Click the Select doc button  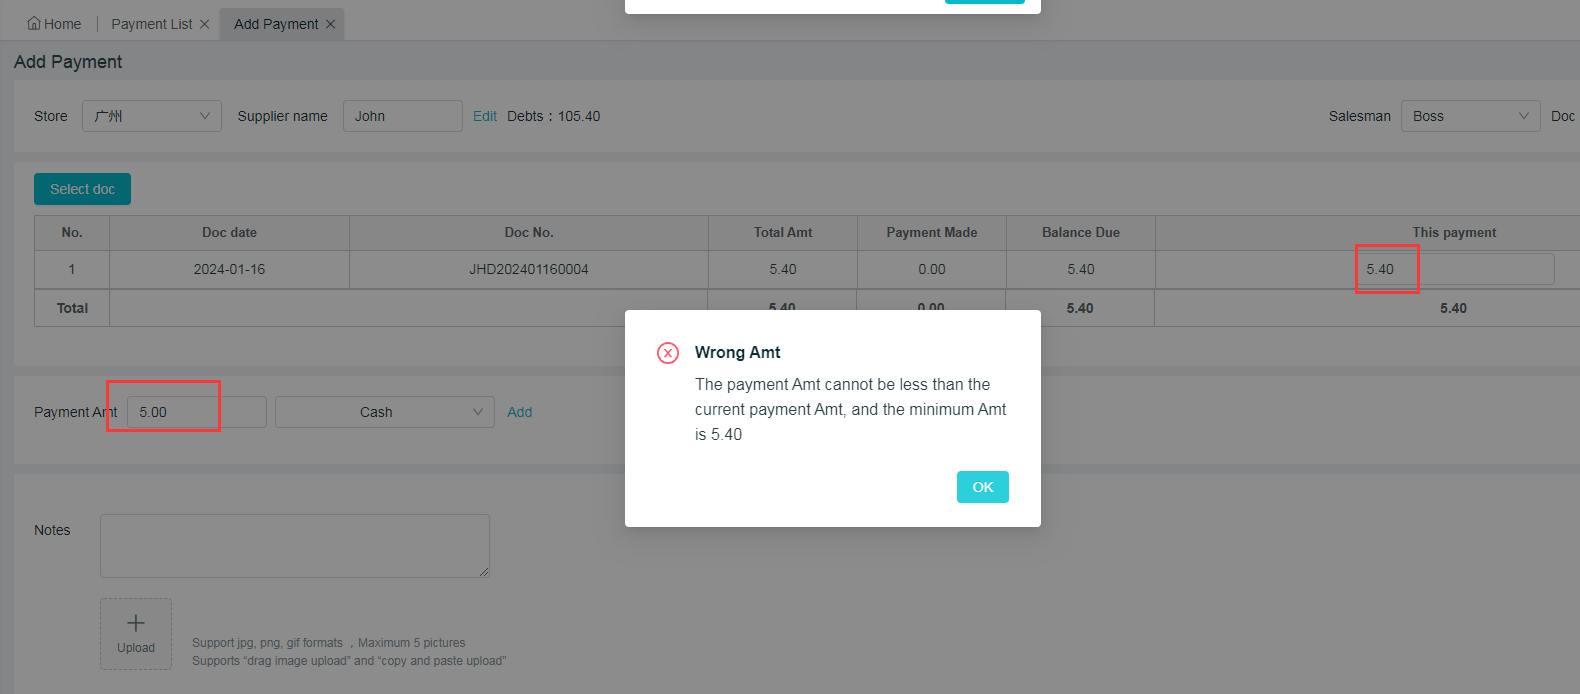click(x=82, y=189)
